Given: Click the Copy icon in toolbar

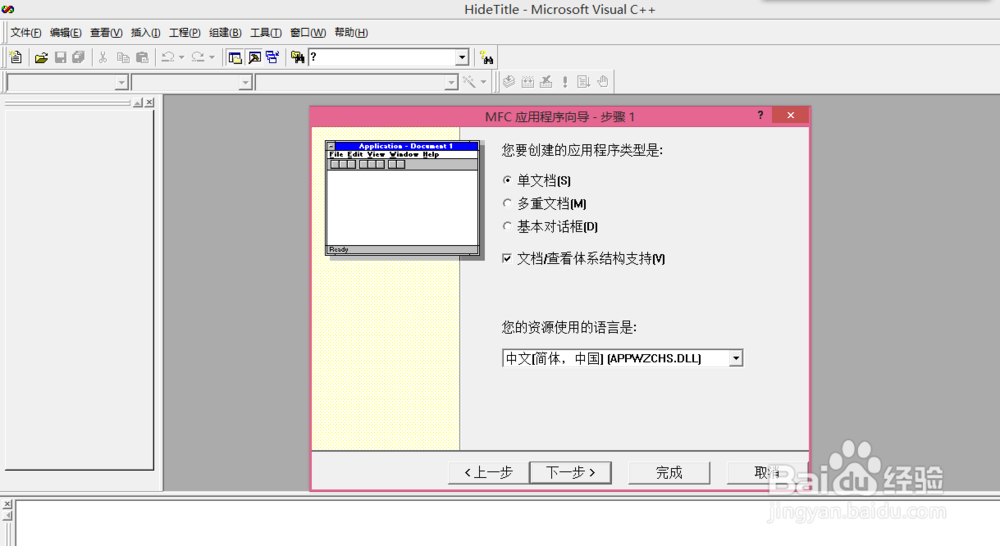Looking at the screenshot, I should 123,57.
